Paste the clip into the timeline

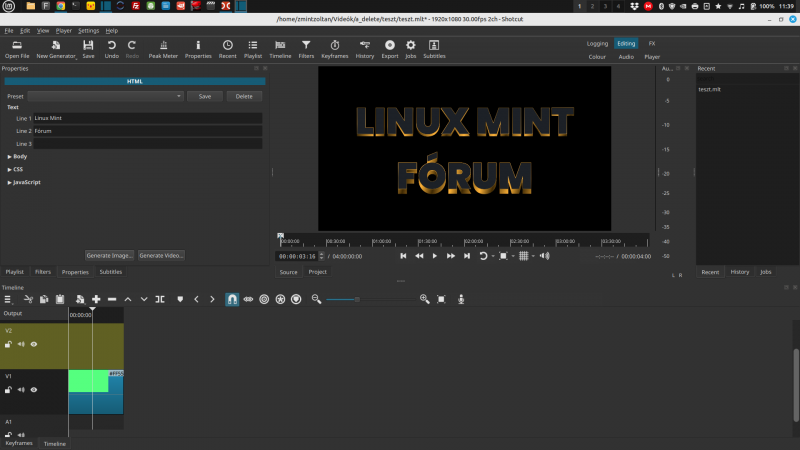tap(60, 299)
